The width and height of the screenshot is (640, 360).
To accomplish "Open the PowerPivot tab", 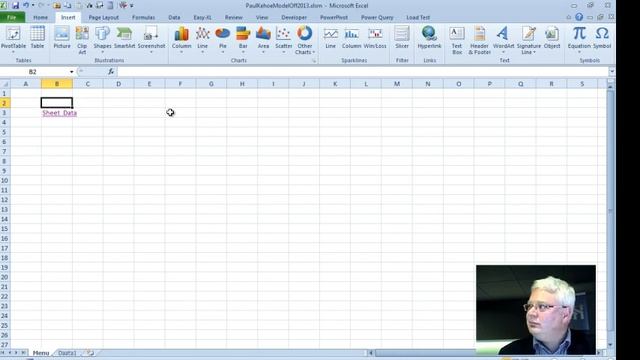I will point(334,18).
